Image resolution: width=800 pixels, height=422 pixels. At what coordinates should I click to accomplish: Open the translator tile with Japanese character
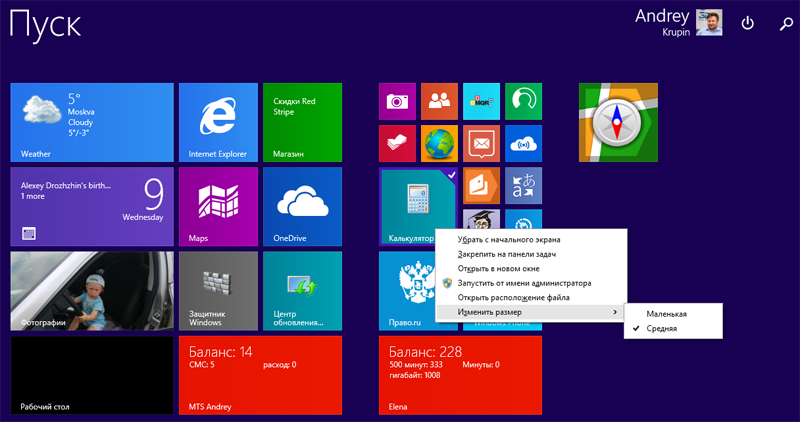point(523,186)
